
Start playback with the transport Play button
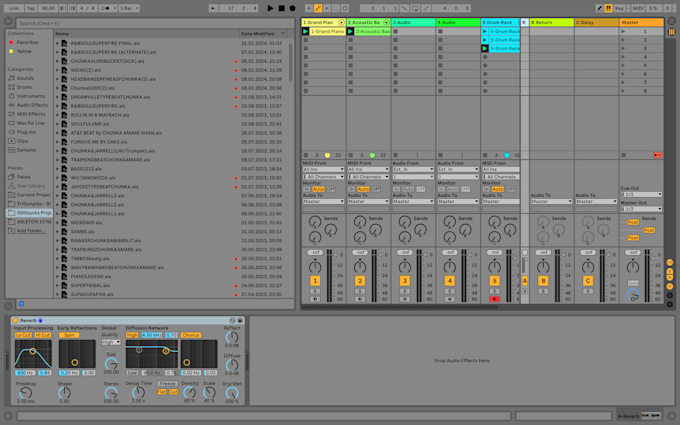click(x=270, y=8)
